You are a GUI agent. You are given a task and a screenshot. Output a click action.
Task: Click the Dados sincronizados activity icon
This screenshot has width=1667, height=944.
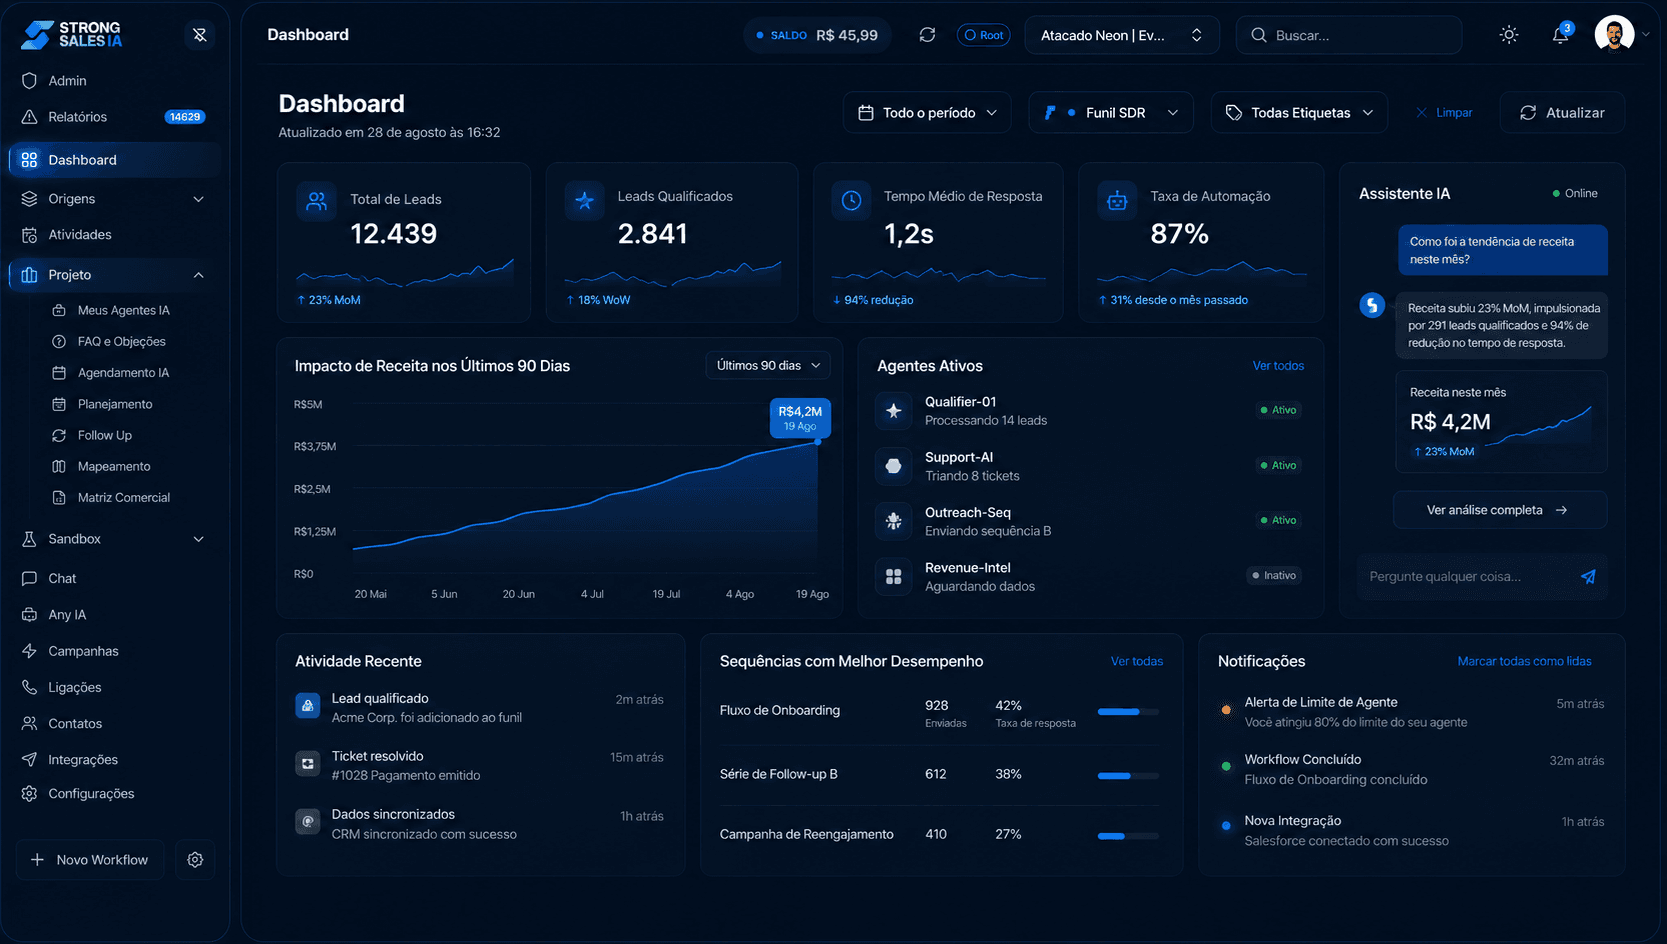(x=308, y=822)
